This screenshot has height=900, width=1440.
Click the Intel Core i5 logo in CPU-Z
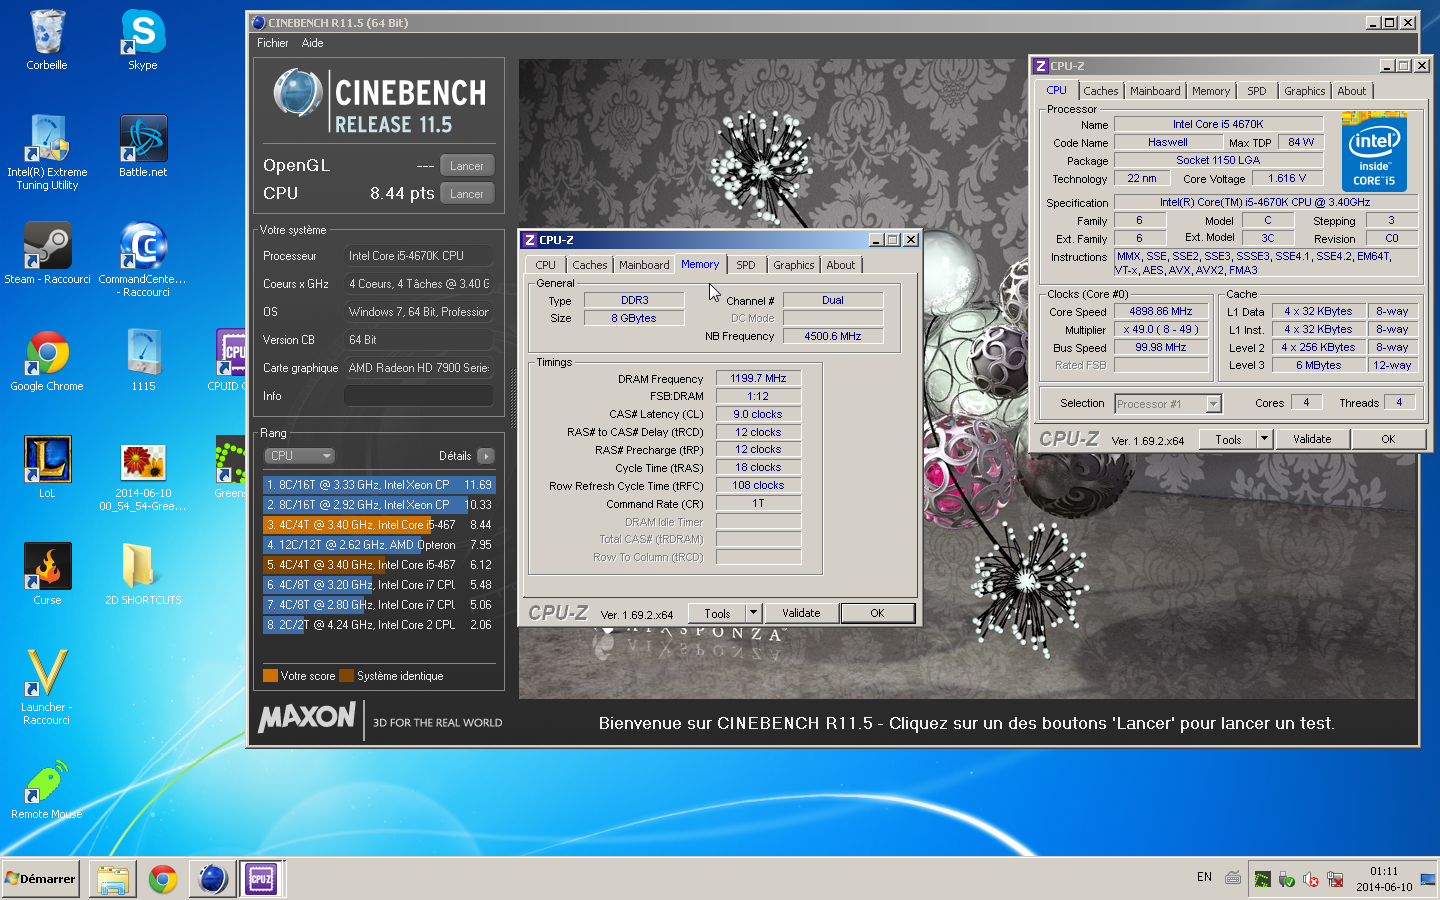[x=1374, y=152]
